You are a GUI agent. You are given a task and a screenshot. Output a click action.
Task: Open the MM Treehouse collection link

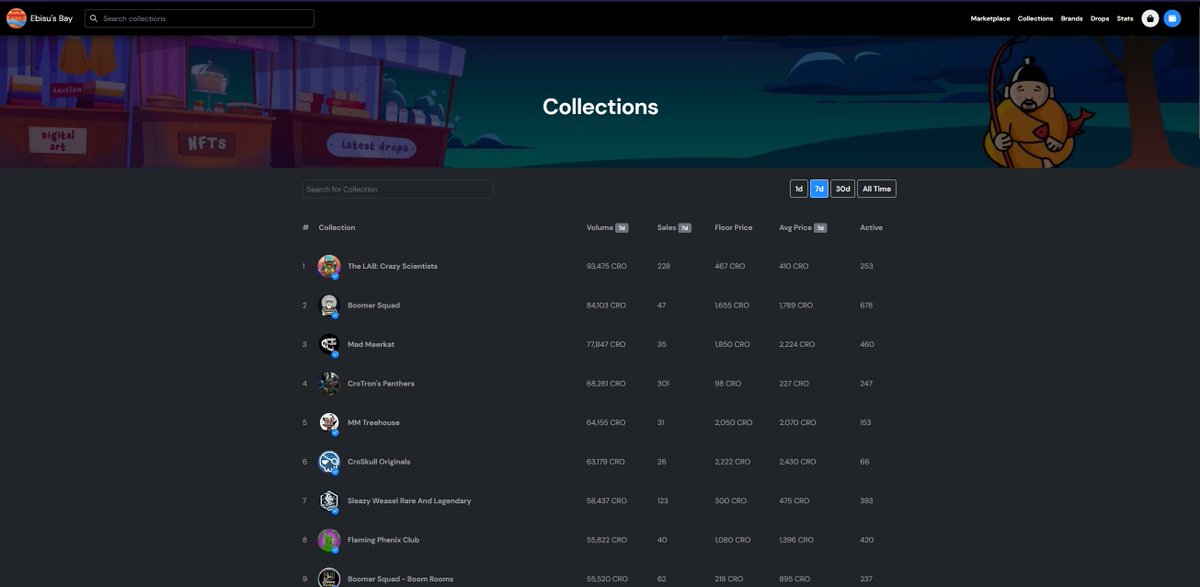373,422
